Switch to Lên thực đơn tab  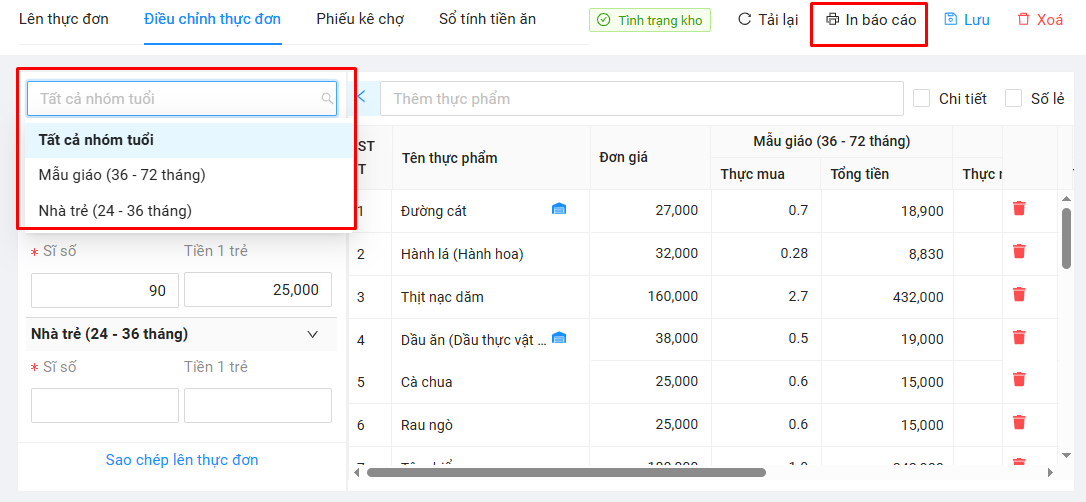coord(63,19)
